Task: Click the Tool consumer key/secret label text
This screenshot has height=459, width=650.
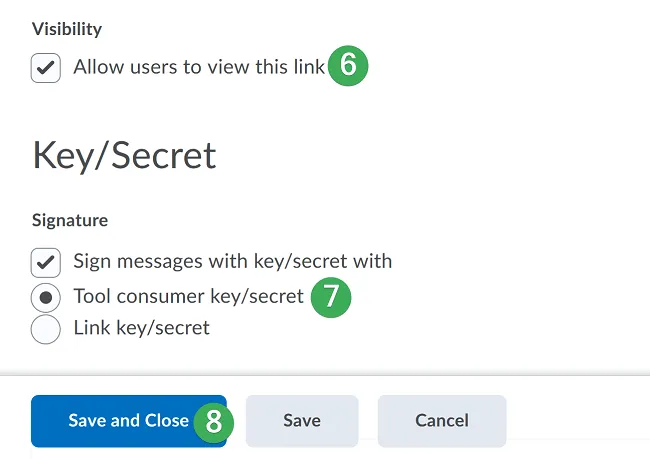Action: pyautogui.click(x=188, y=297)
